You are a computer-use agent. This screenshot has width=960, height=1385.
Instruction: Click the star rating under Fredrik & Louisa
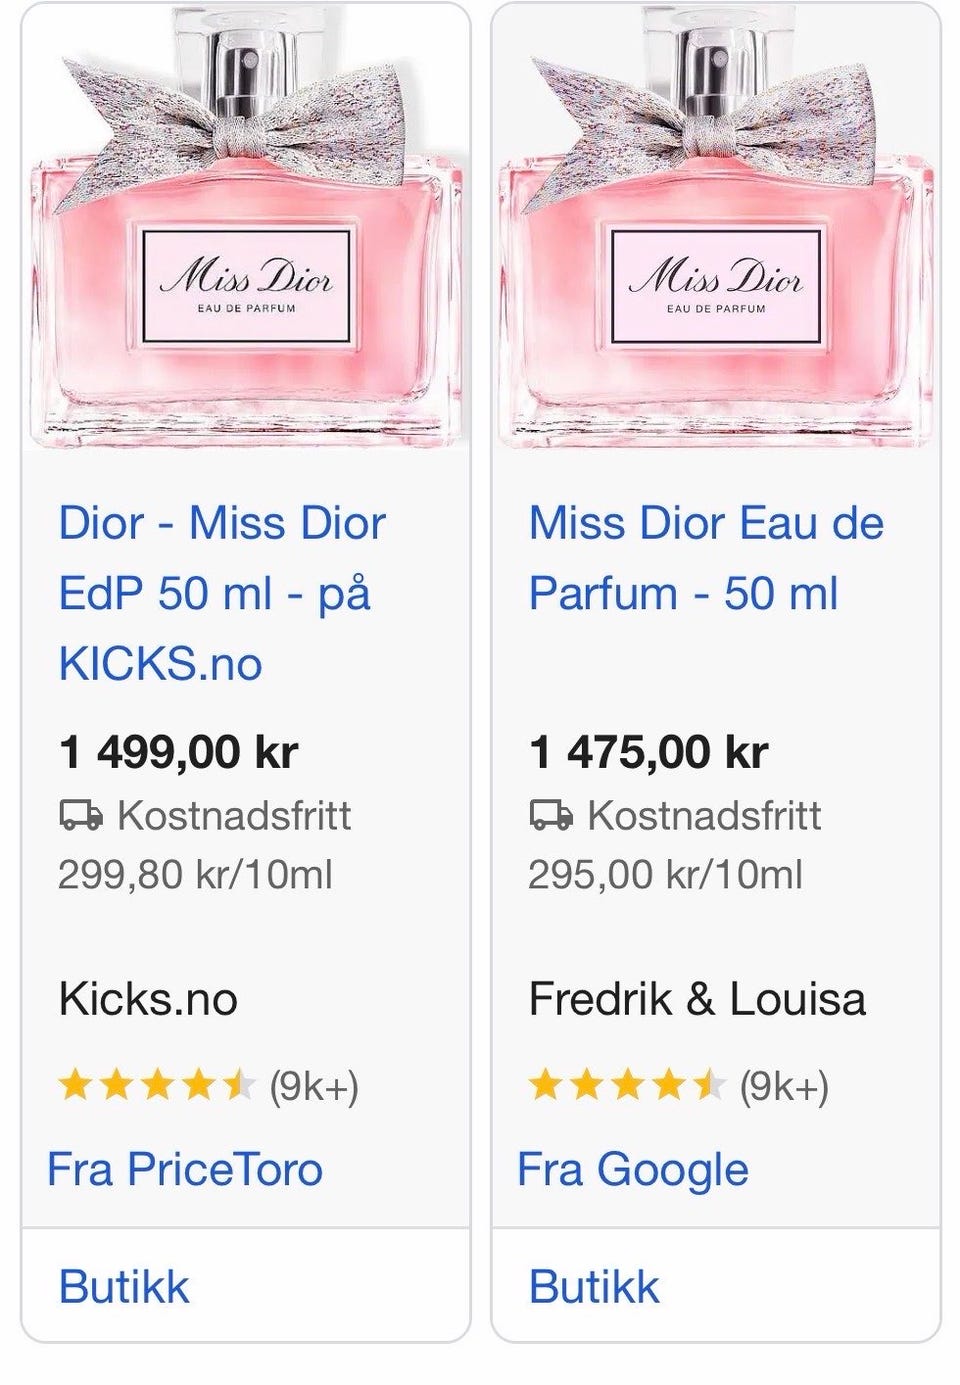point(627,1085)
